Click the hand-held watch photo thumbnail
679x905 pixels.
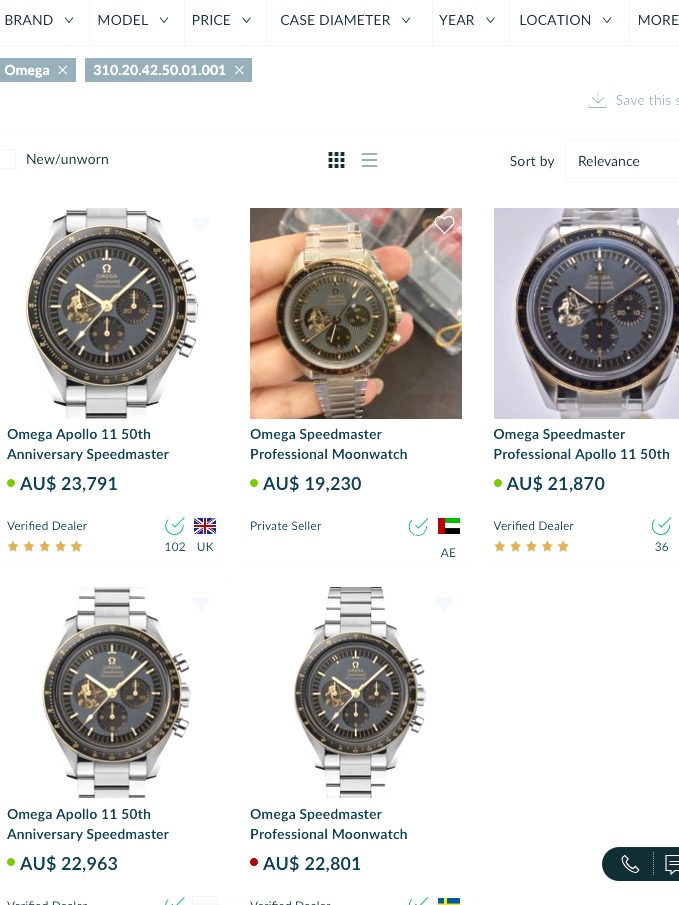[x=356, y=313]
